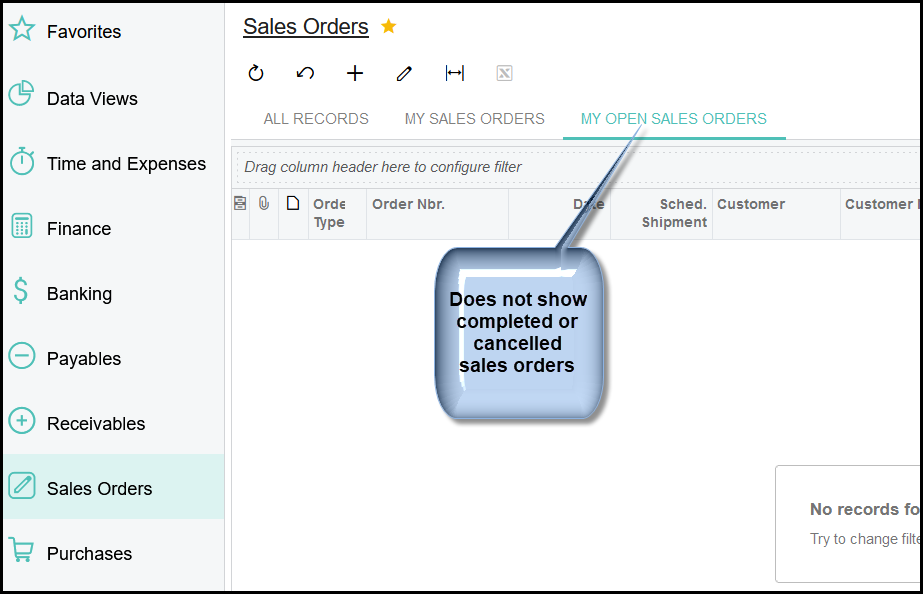The width and height of the screenshot is (923, 594).
Task: Go to Time and Expenses workspace
Action: (126, 164)
